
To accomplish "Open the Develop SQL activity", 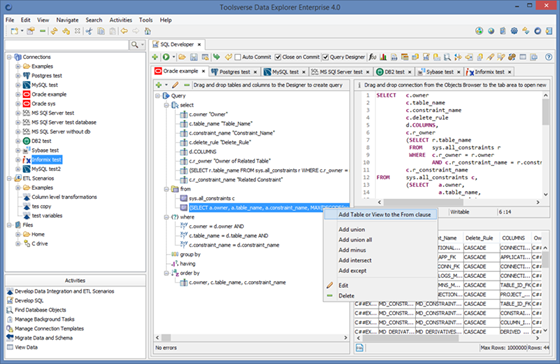I will pyautogui.click(x=29, y=301).
